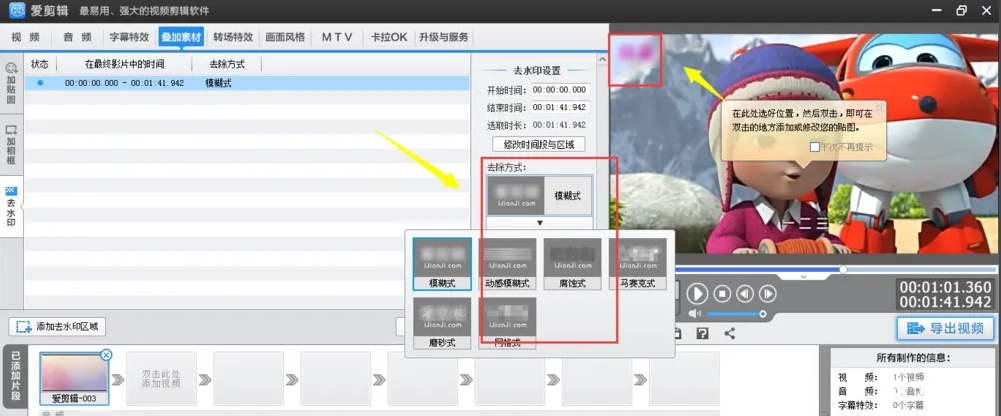1001x416 pixels.
Task: Choose the 腐蚀式 style thumbnail
Action: (573, 264)
